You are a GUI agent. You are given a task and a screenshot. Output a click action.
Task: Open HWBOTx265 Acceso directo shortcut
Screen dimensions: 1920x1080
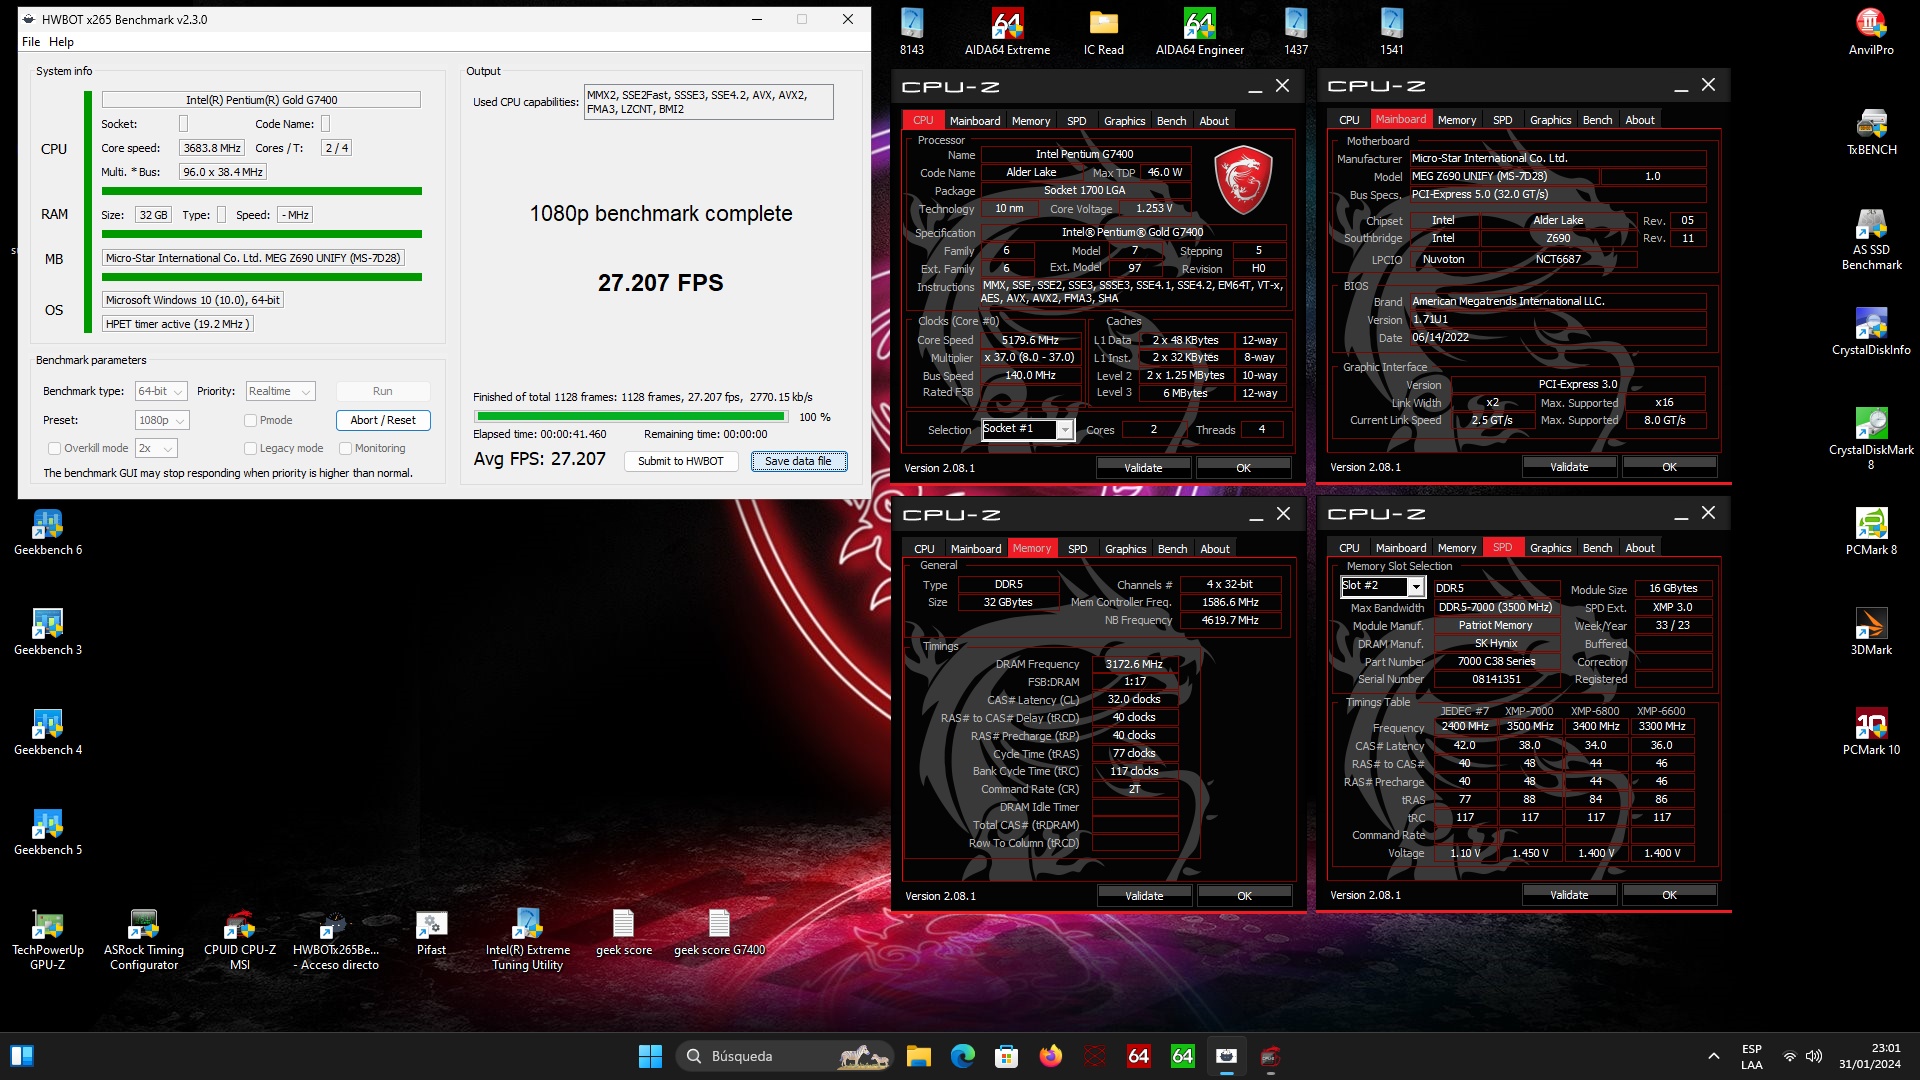[x=336, y=940]
